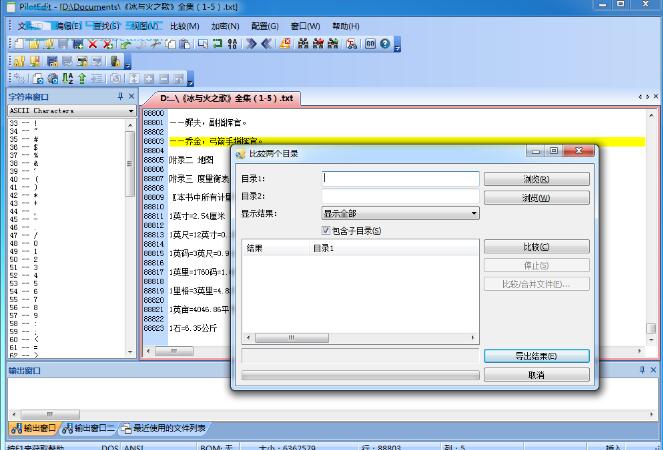Select the '48 -- 0' character row
Screen dimensions: 663x450
click(67, 243)
